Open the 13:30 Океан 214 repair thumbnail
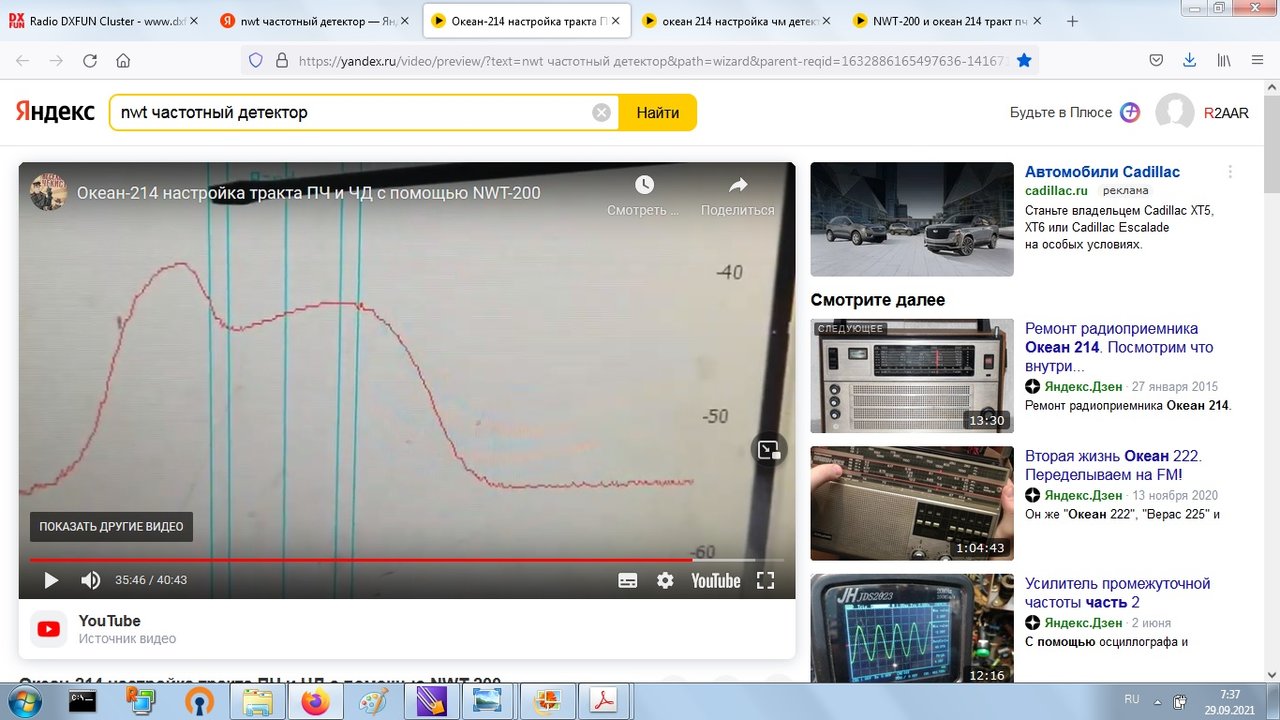 [x=912, y=376]
